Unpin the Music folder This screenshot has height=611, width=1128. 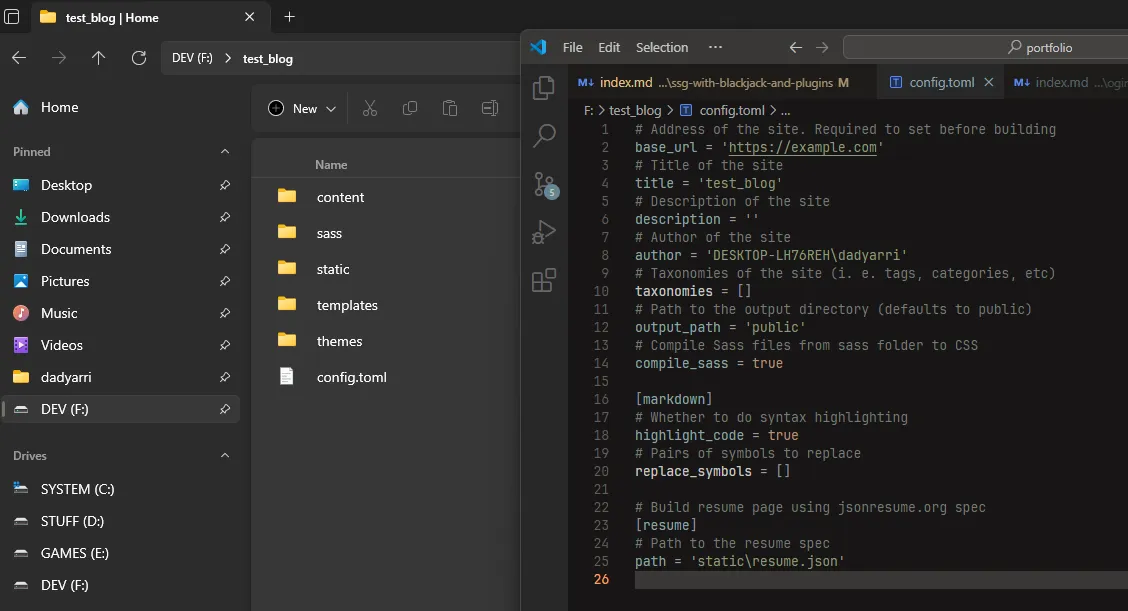click(x=225, y=313)
